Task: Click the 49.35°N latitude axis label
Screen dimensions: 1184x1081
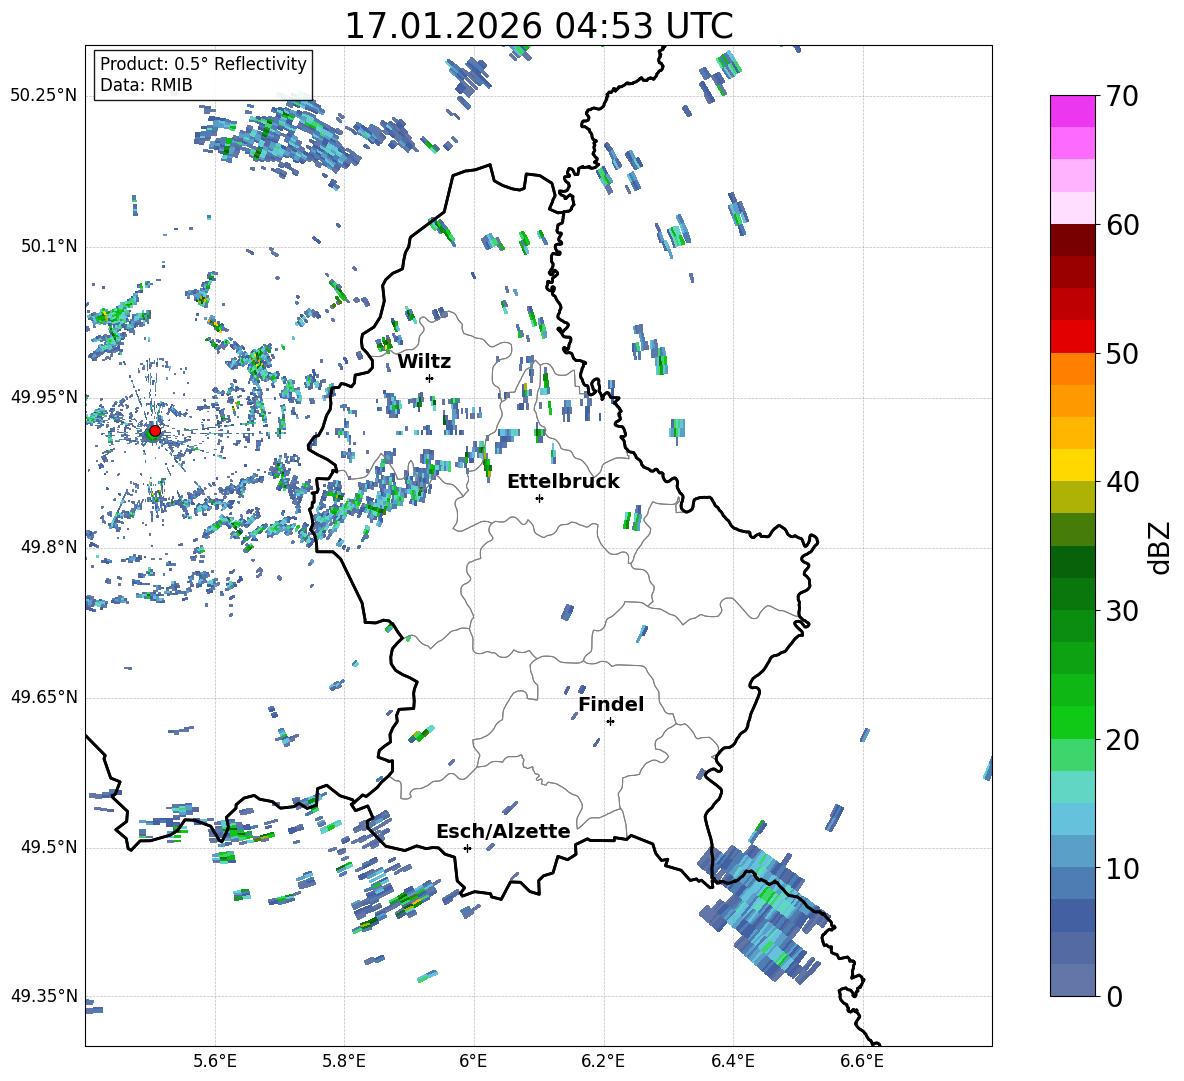Action: click(x=43, y=997)
